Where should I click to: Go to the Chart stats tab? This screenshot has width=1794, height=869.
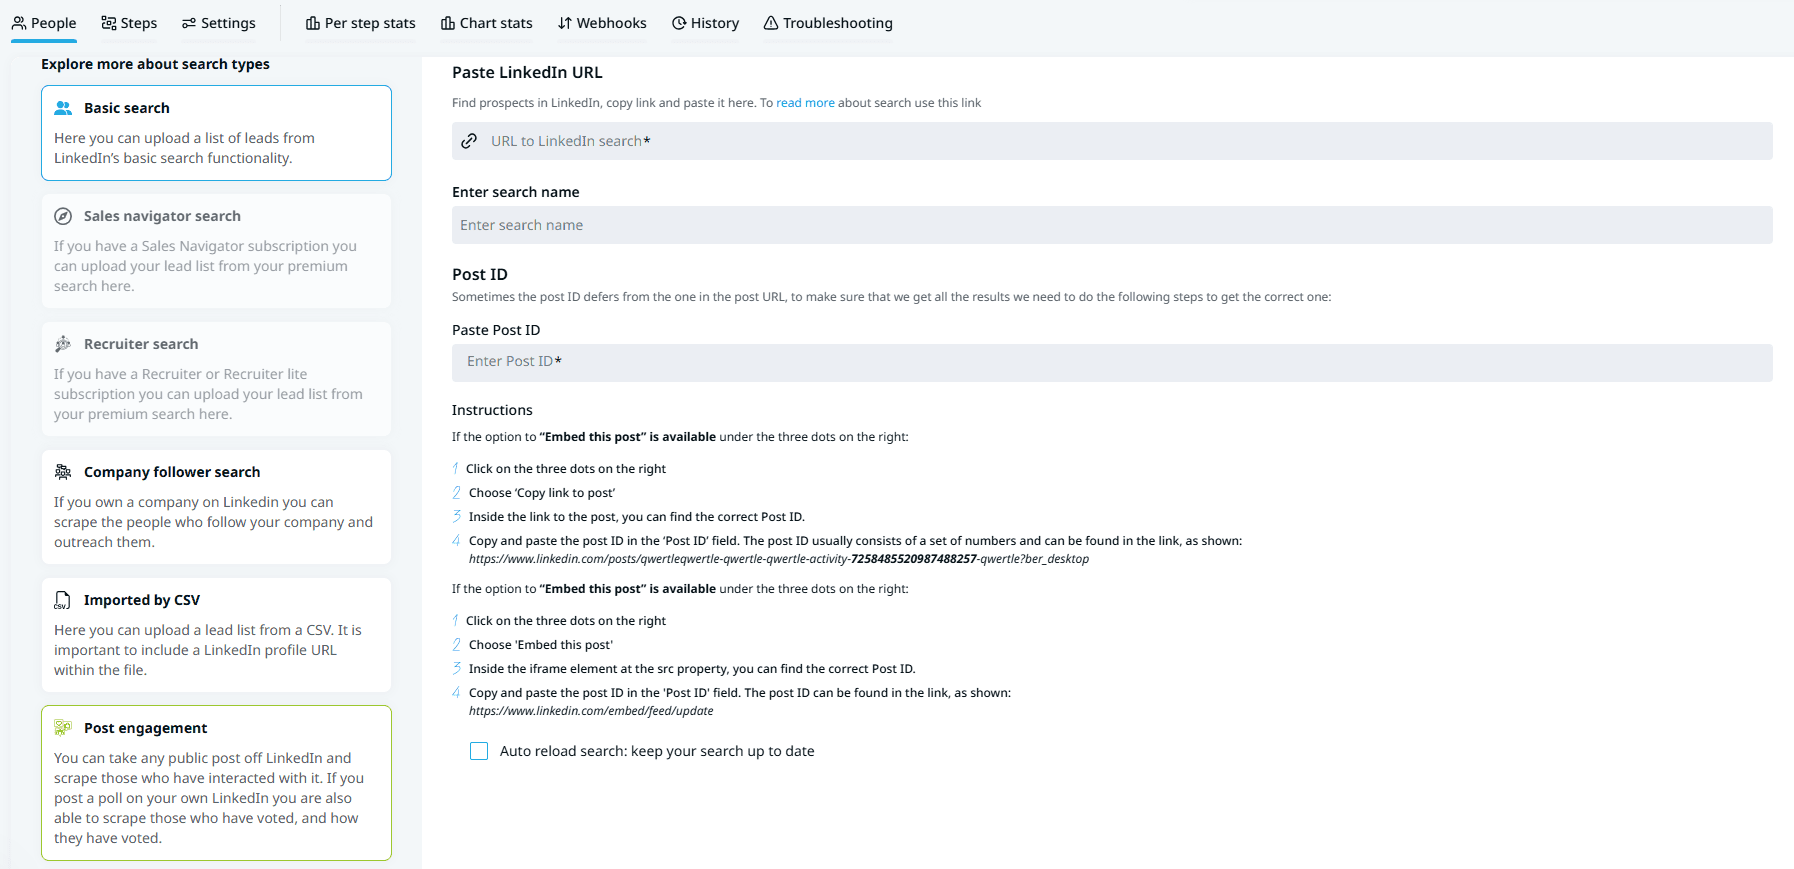pos(486,23)
